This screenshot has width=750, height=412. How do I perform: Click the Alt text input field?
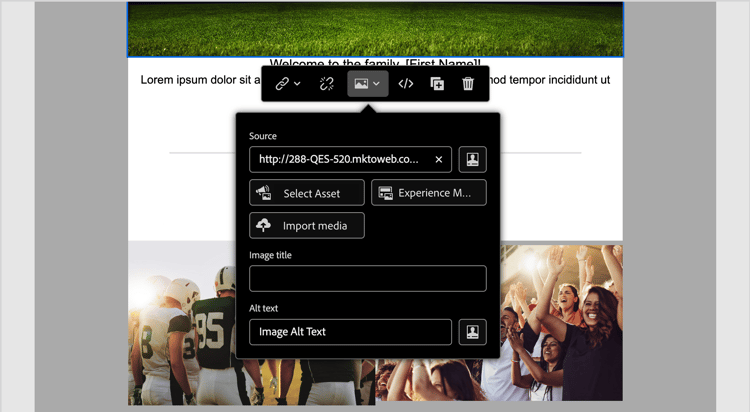350,332
